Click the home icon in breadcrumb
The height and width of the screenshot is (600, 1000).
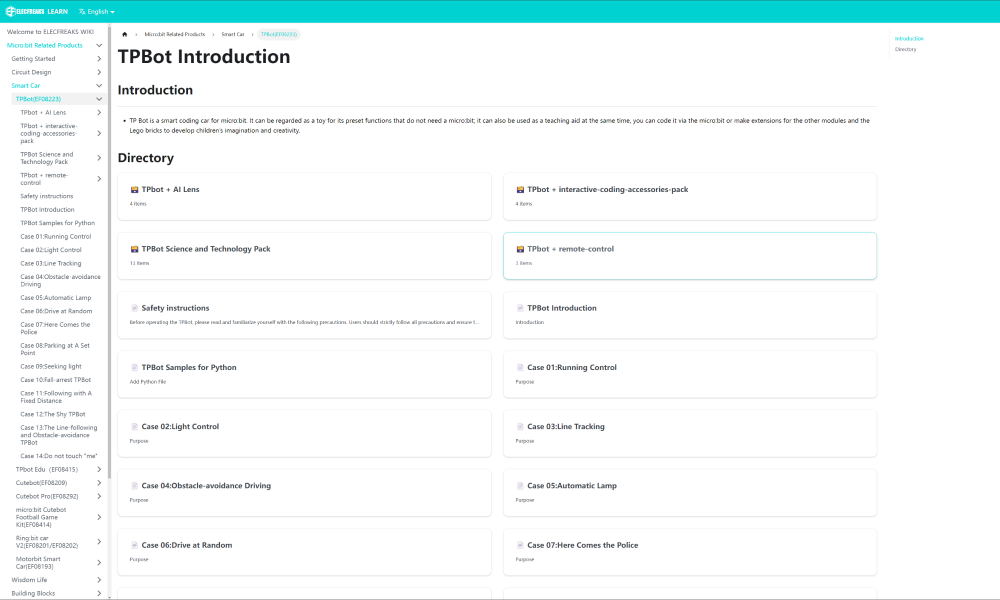click(x=124, y=34)
